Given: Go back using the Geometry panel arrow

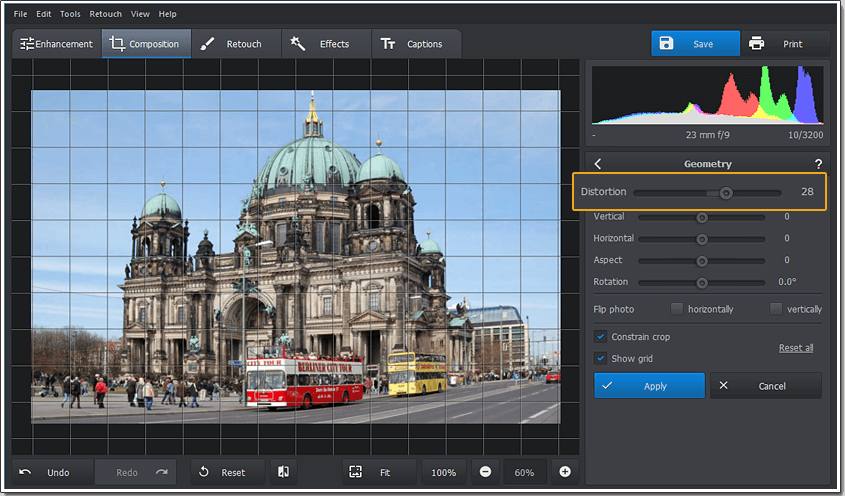Looking at the screenshot, I should pos(598,164).
